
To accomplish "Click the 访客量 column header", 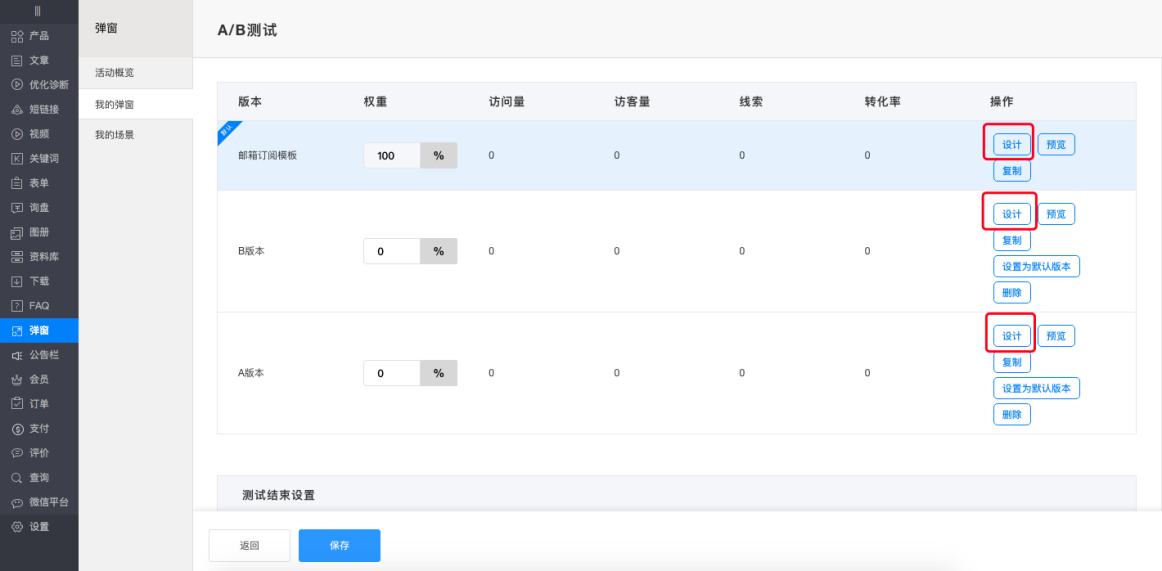I will [x=632, y=101].
